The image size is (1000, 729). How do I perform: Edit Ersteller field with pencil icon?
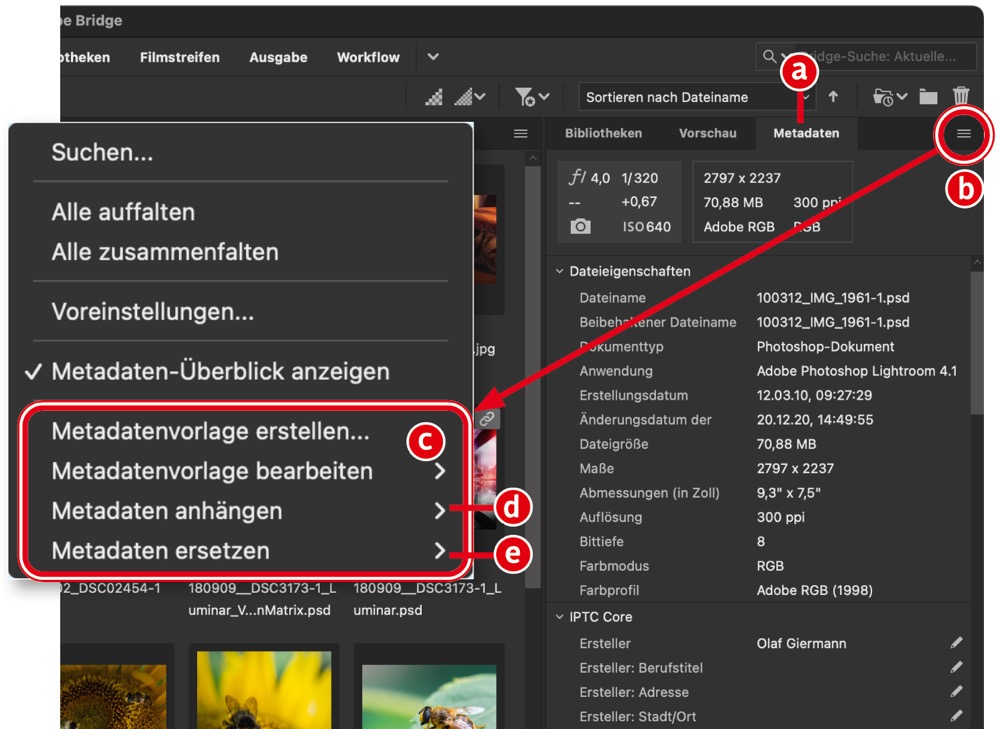(957, 643)
